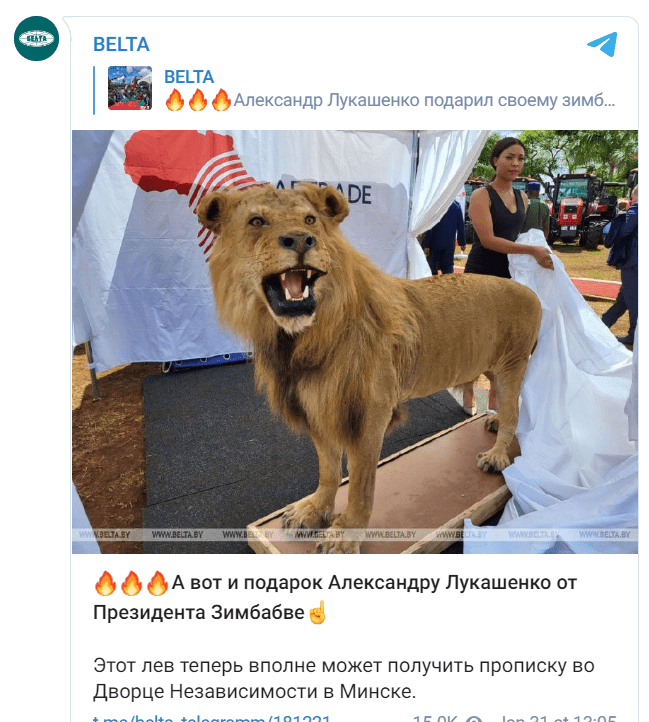Click the Jan 31 post timestamp

[x=558, y=718]
